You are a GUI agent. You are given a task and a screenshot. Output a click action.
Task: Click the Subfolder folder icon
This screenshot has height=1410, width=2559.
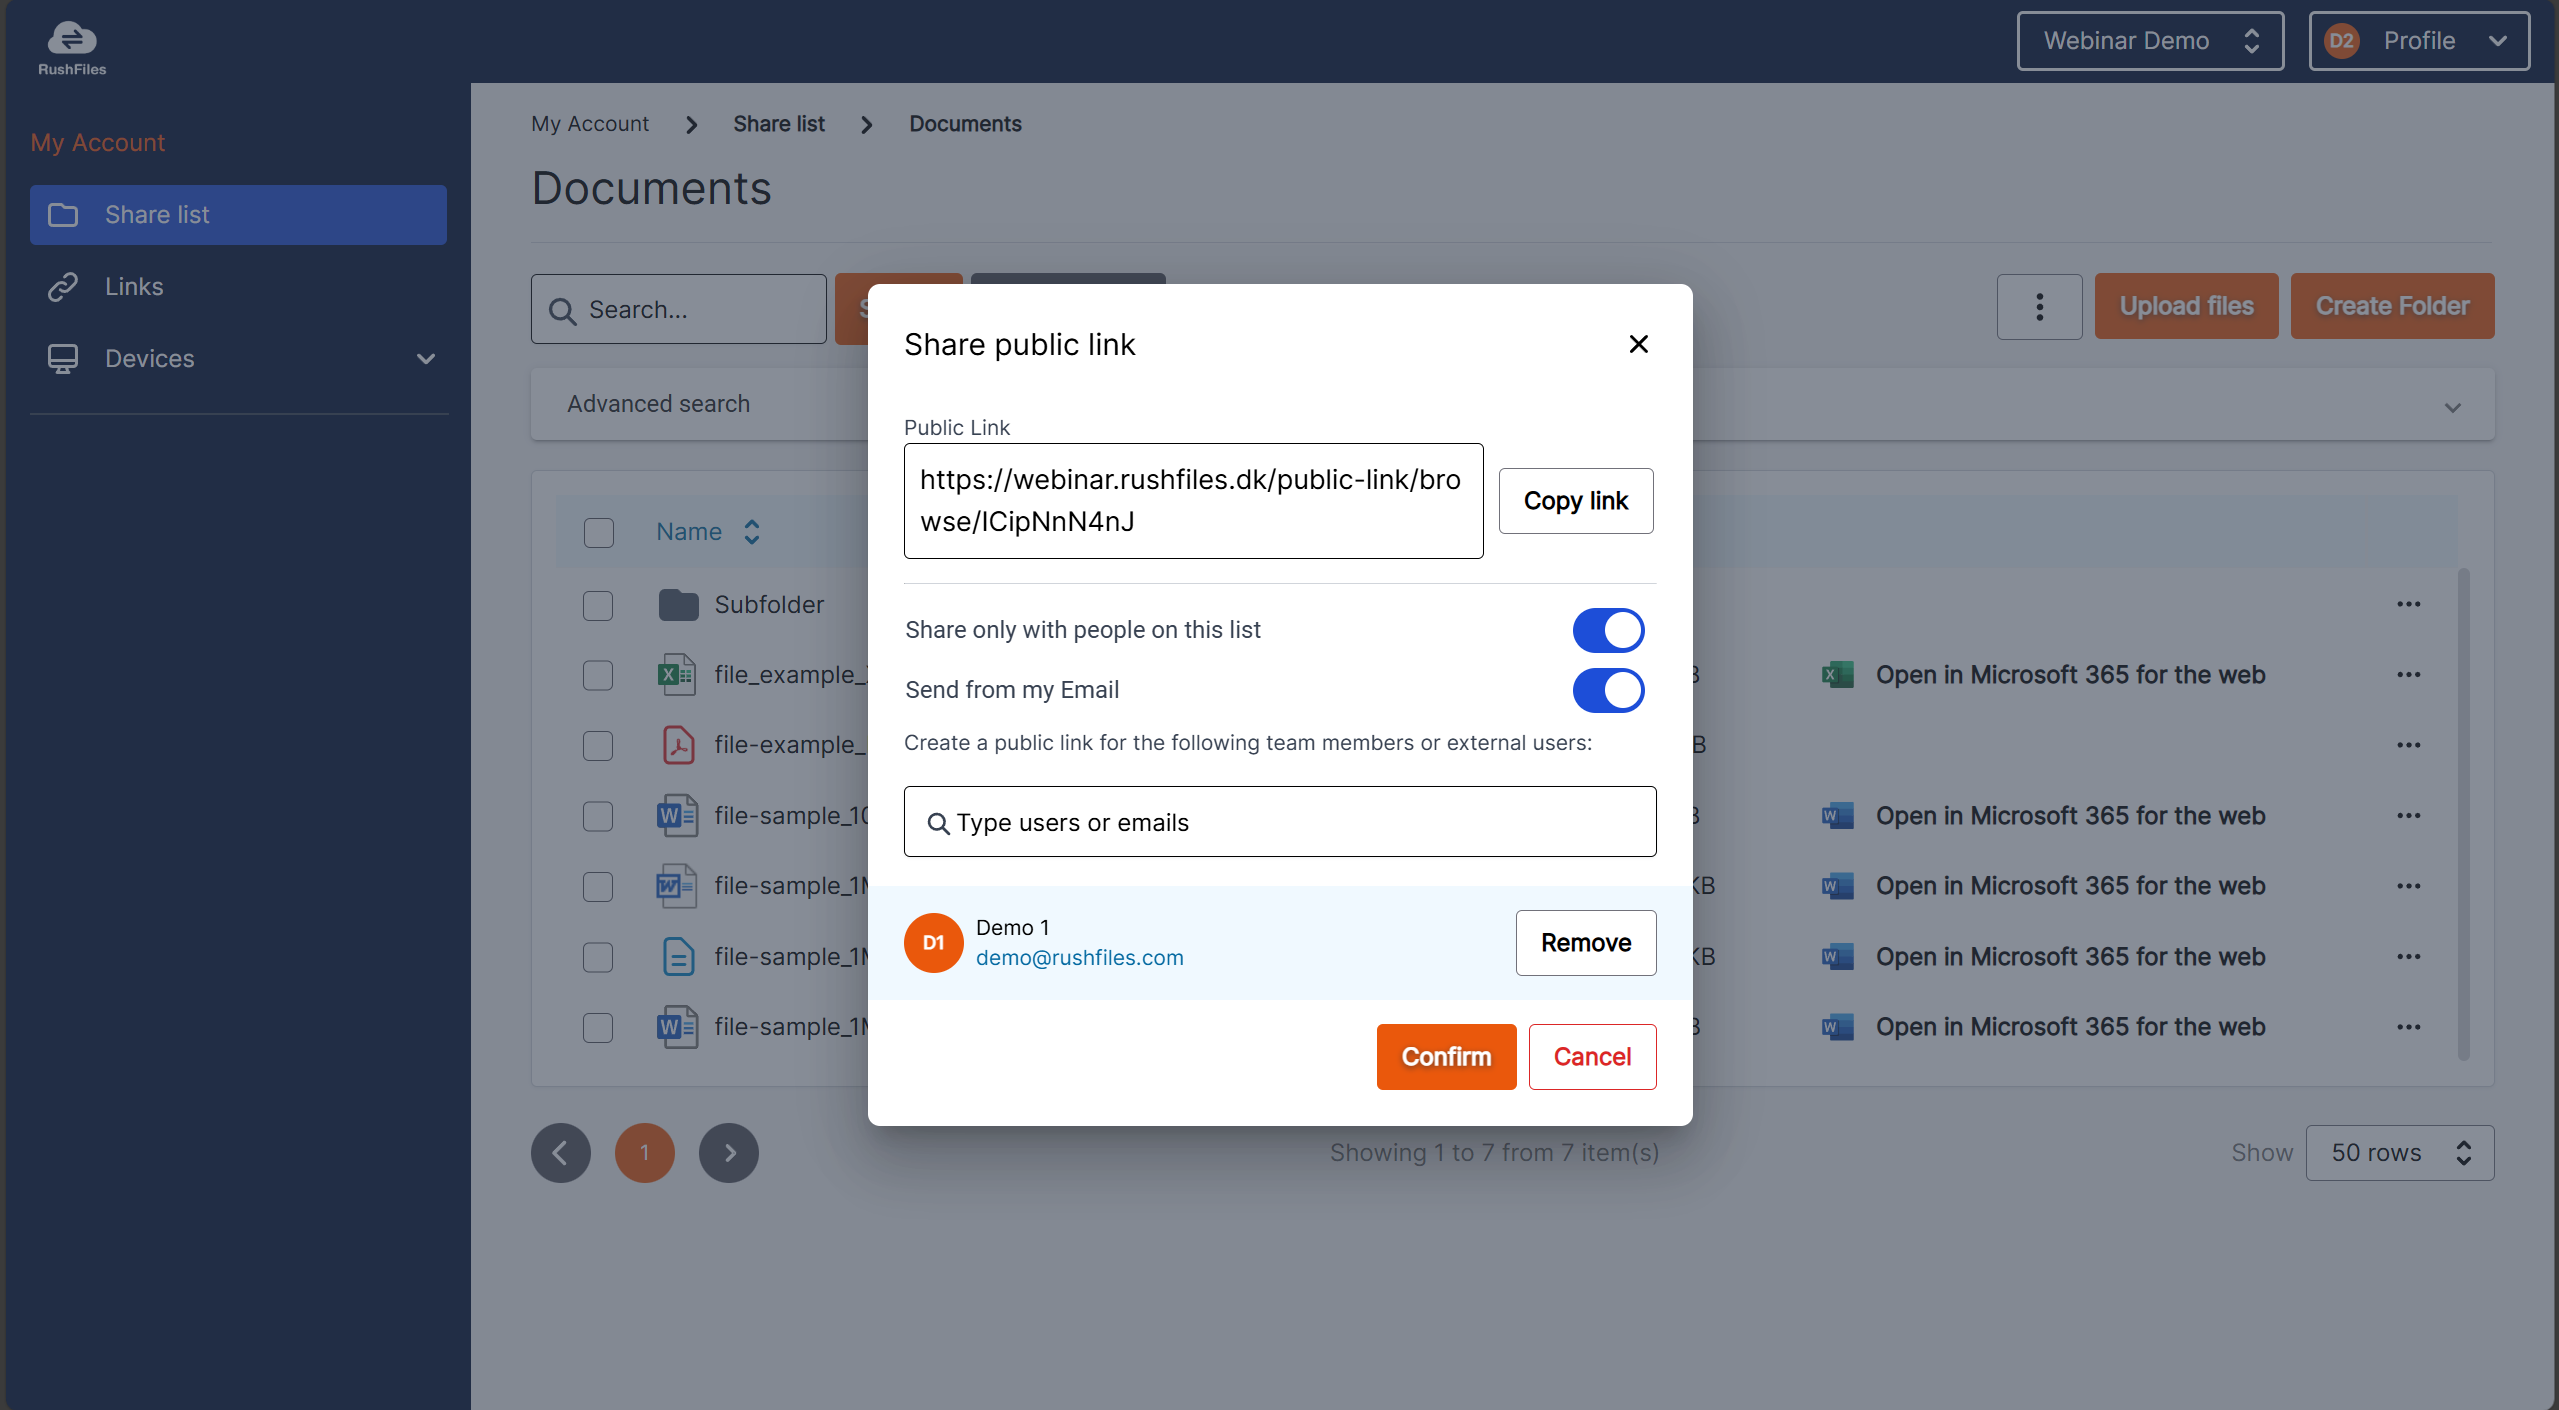pyautogui.click(x=678, y=605)
